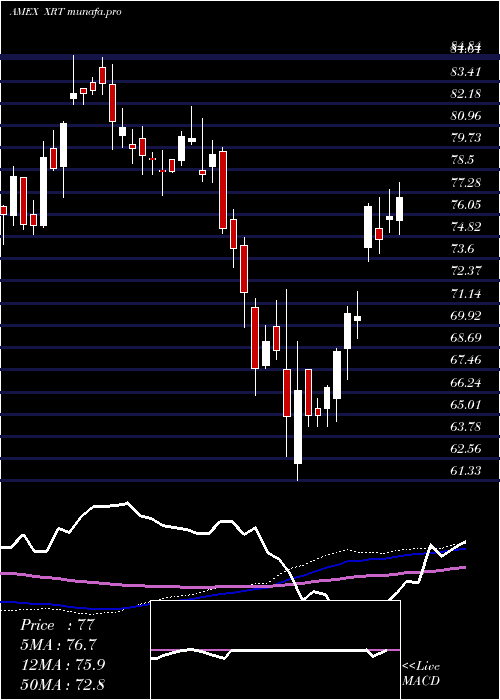Select the 80.96 price axis label

pyautogui.click(x=467, y=116)
